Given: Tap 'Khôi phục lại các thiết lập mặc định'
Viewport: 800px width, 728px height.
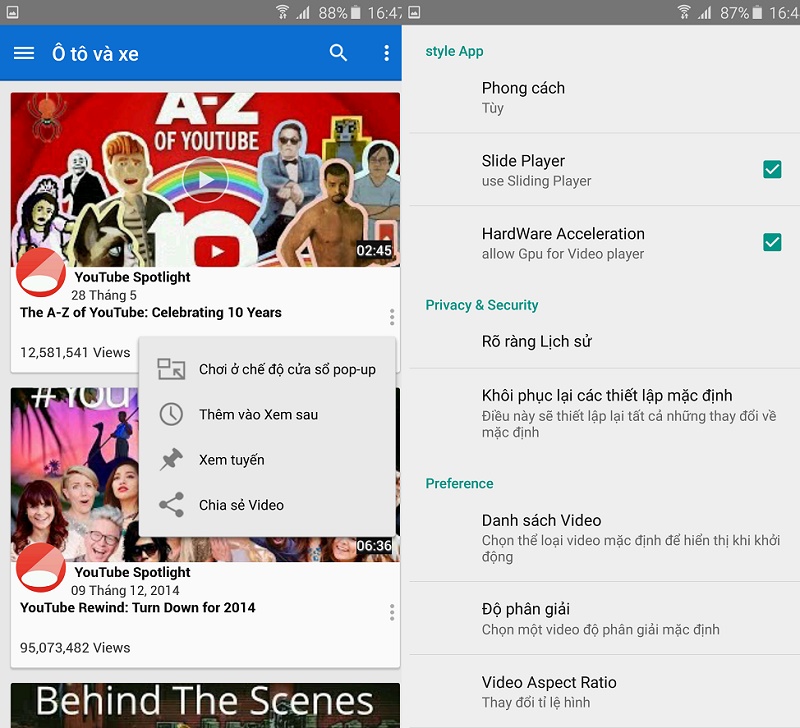Looking at the screenshot, I should 605,413.
